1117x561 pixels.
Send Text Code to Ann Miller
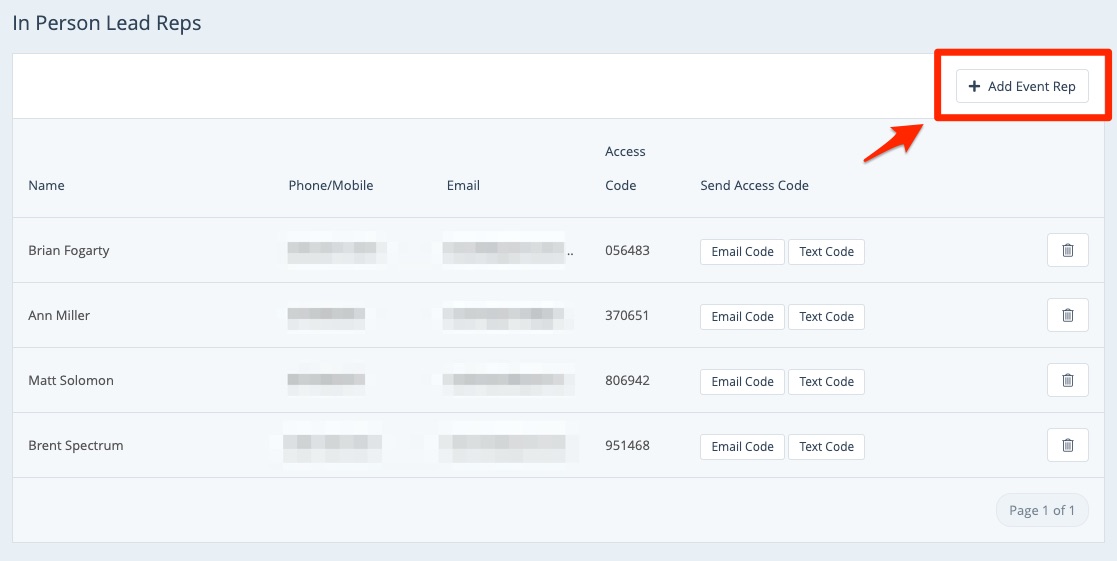pos(826,317)
